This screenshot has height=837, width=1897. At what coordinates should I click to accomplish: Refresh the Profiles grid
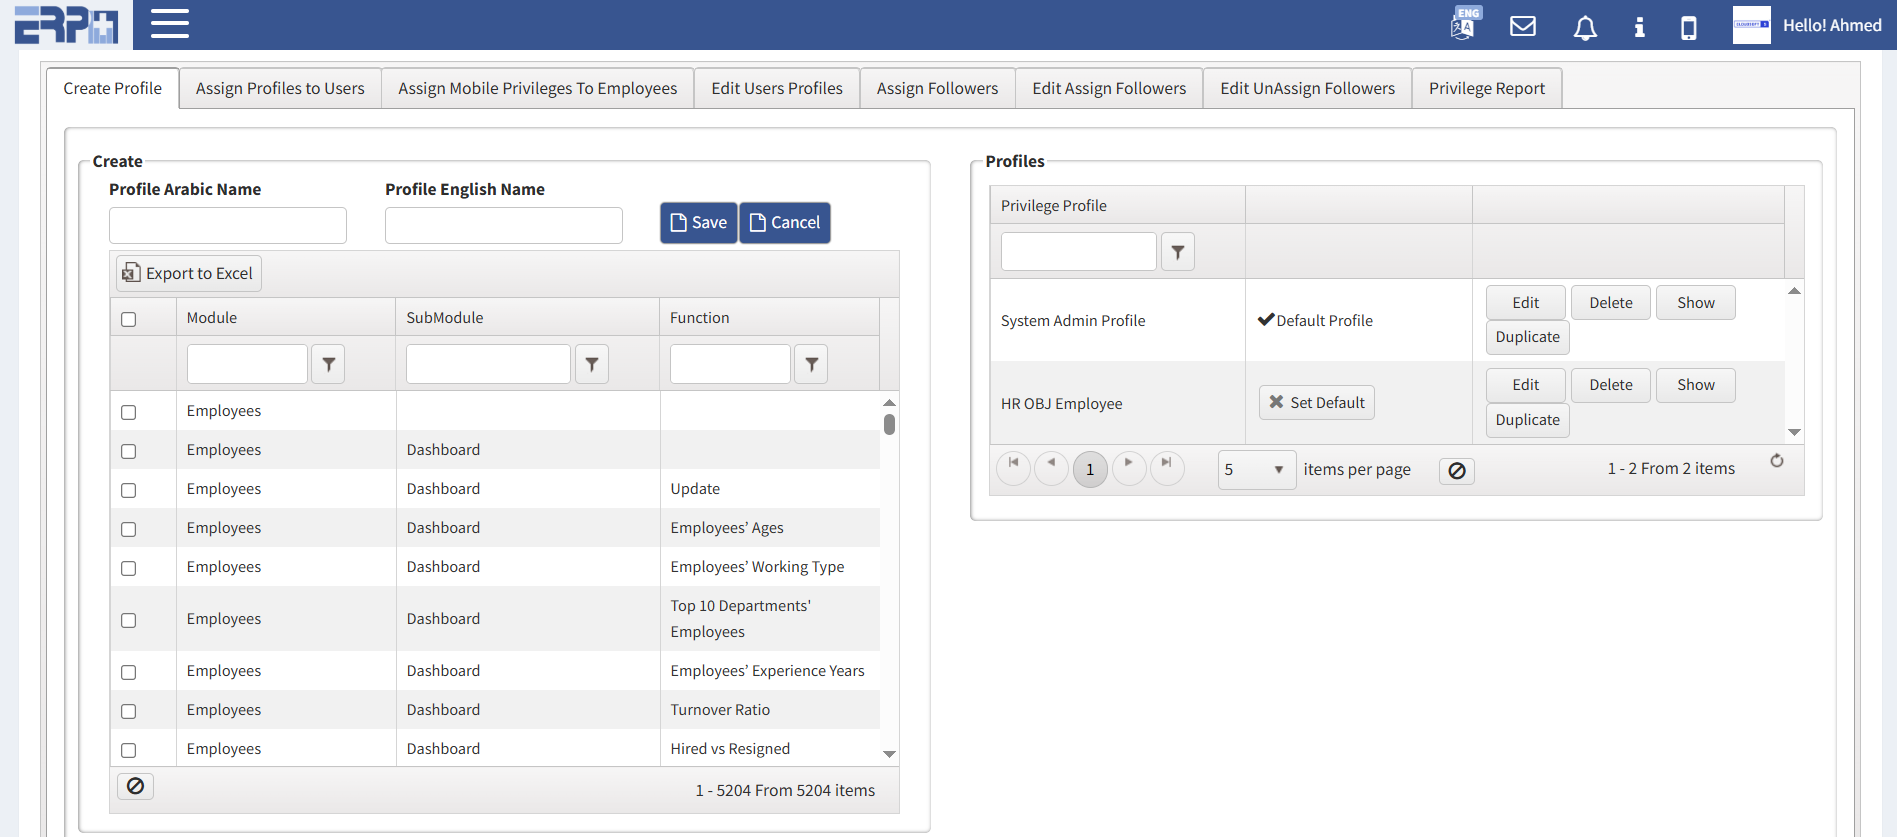[1776, 461]
